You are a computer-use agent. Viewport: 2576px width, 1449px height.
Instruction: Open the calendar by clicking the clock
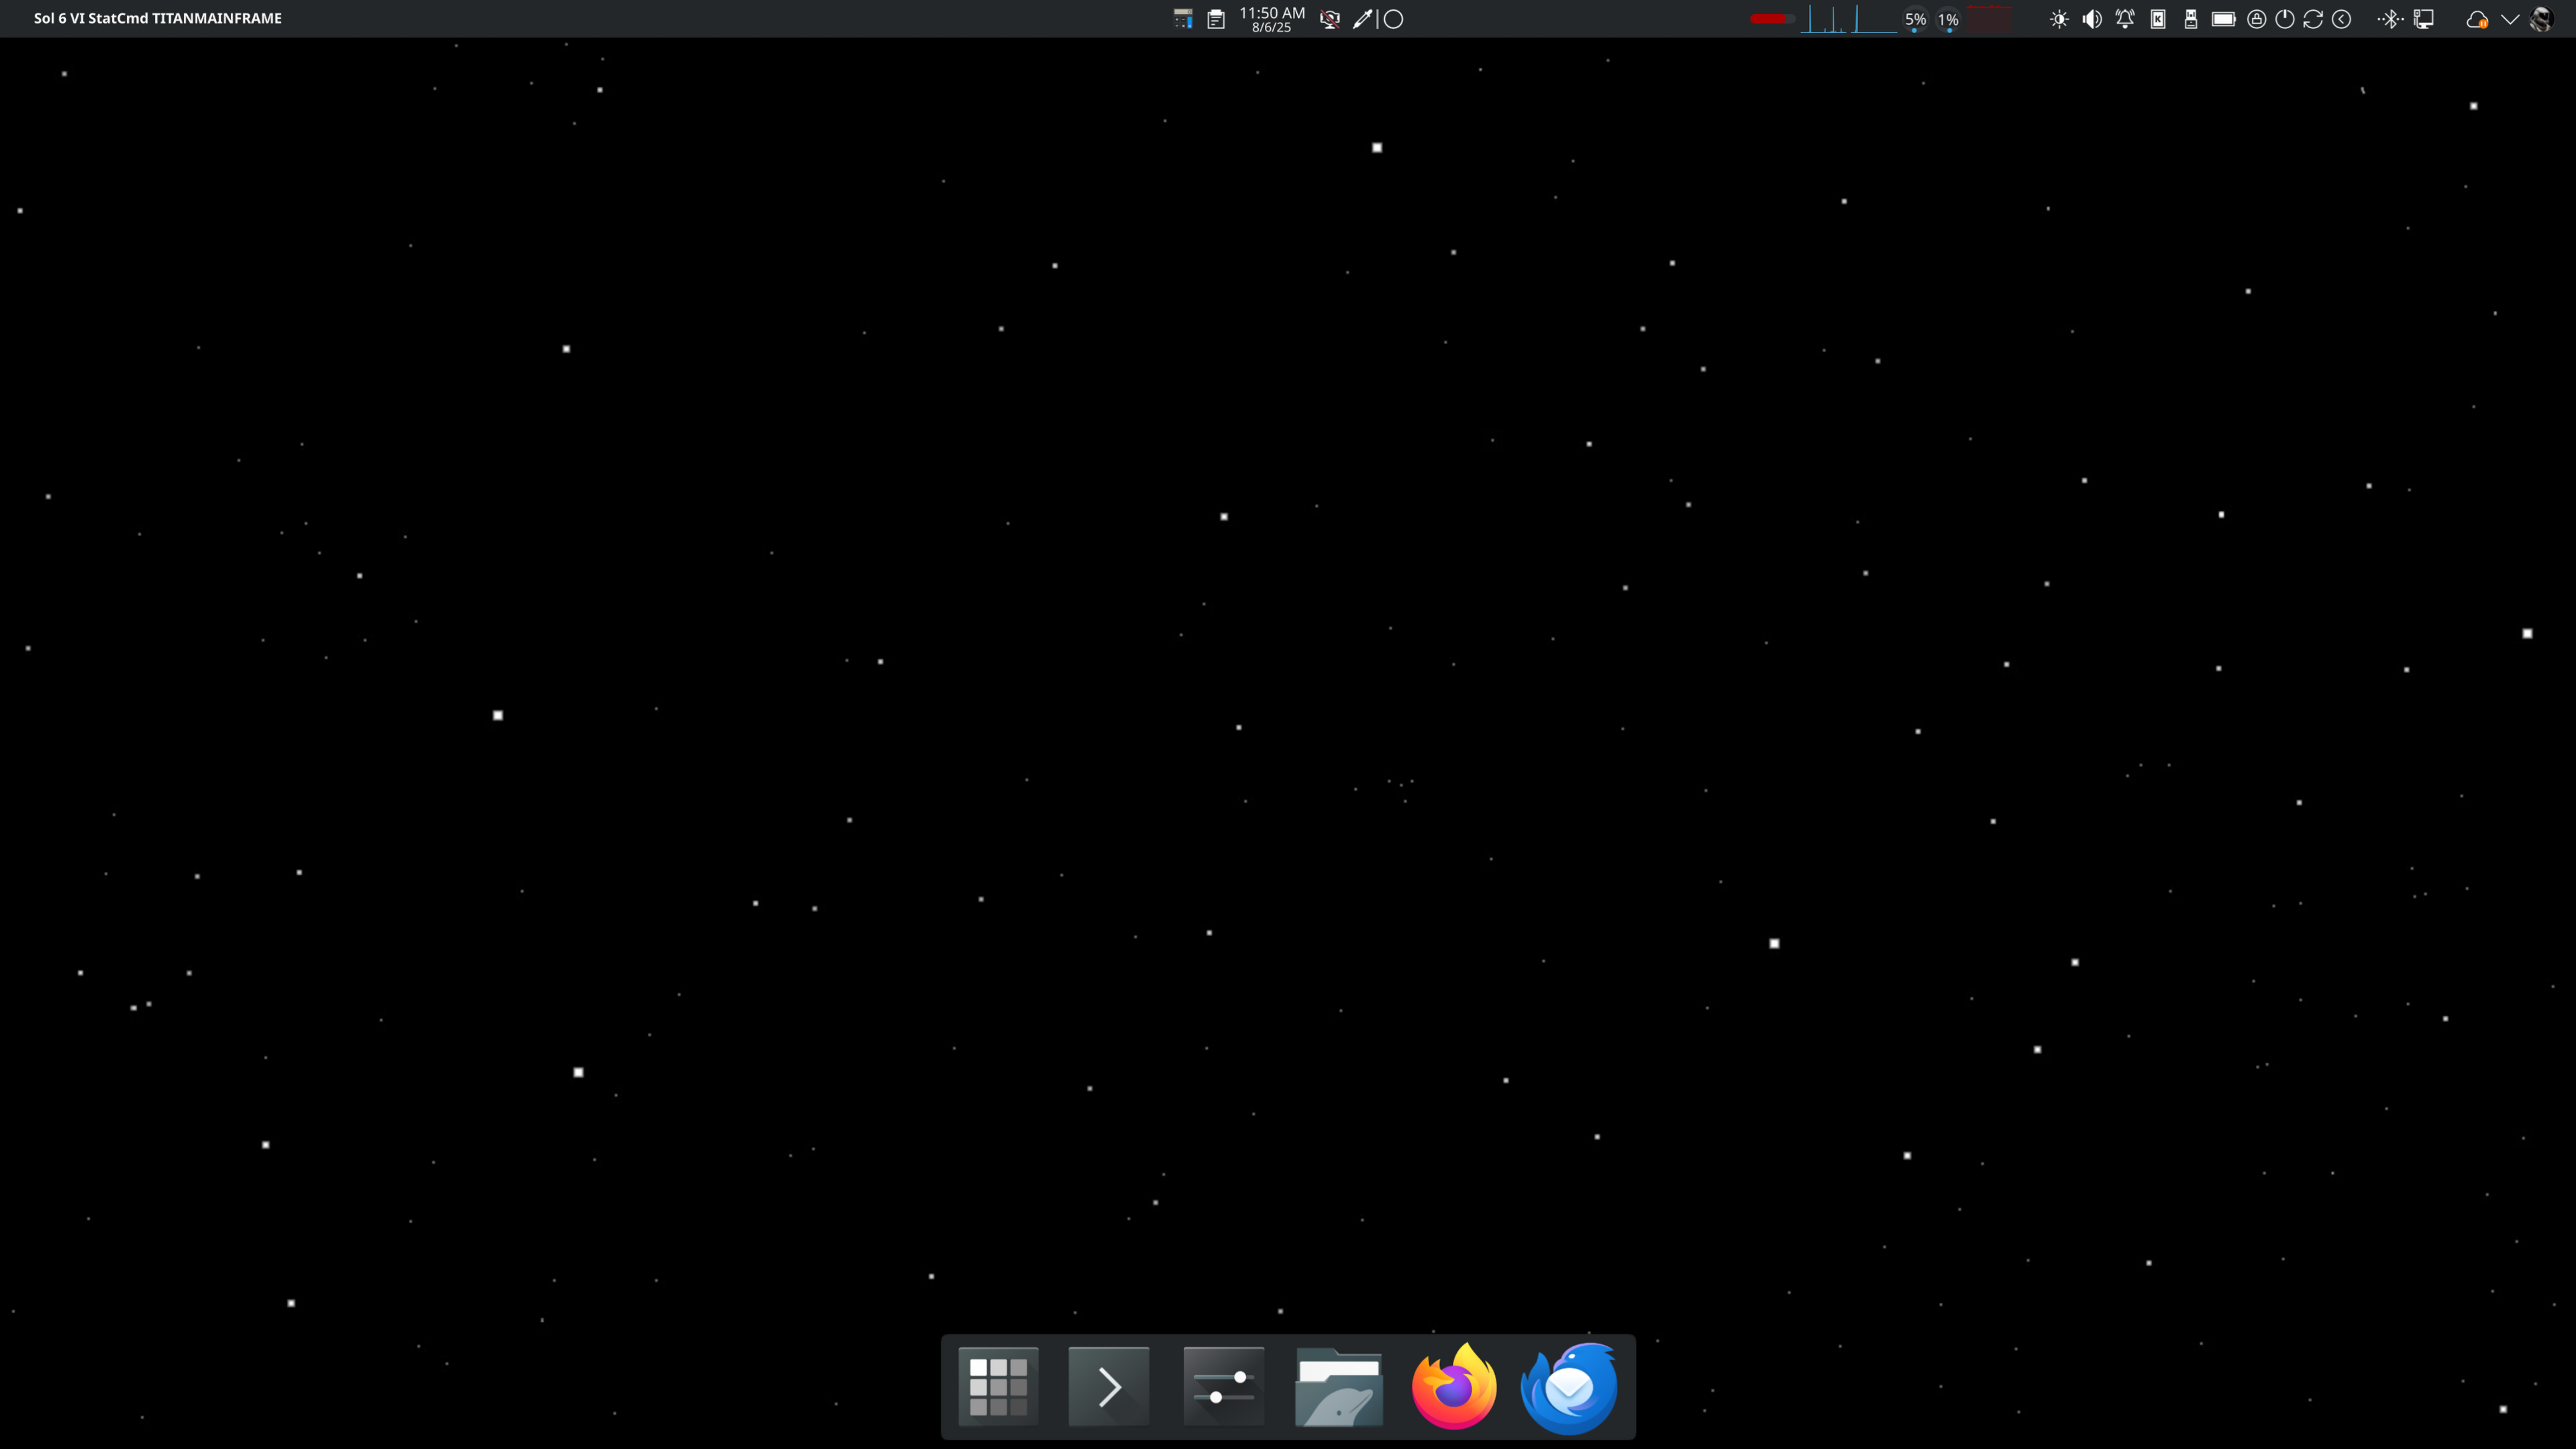click(x=1270, y=18)
